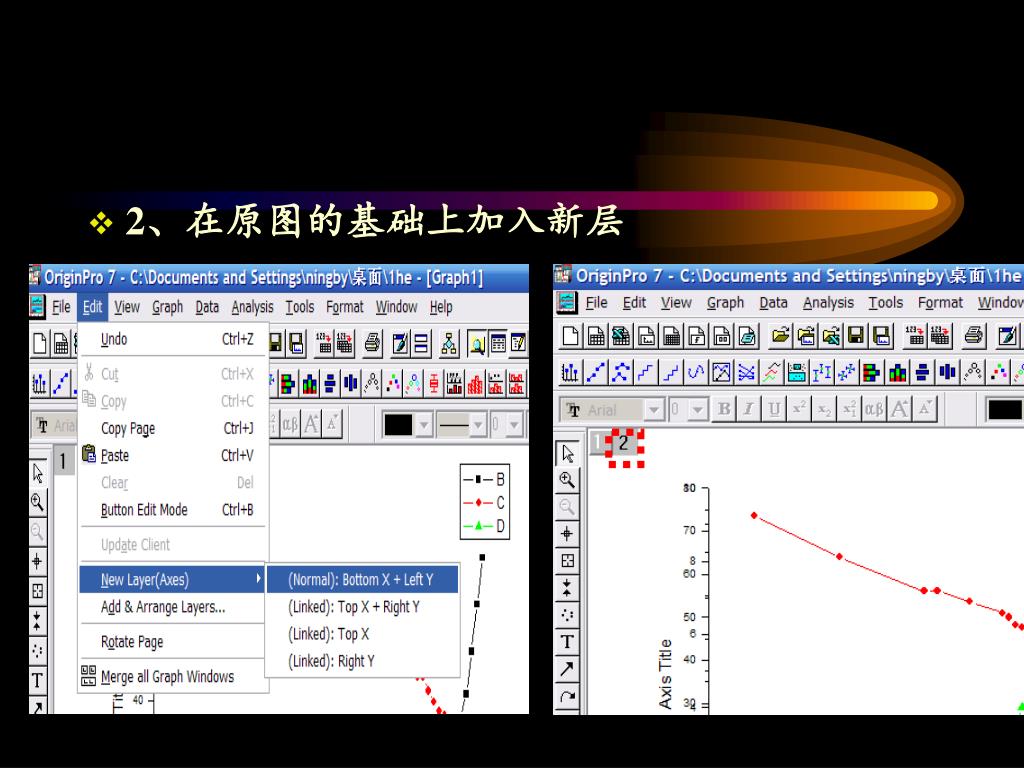Select the Pointer tool in right window
The height and width of the screenshot is (768, 1024).
pos(567,453)
